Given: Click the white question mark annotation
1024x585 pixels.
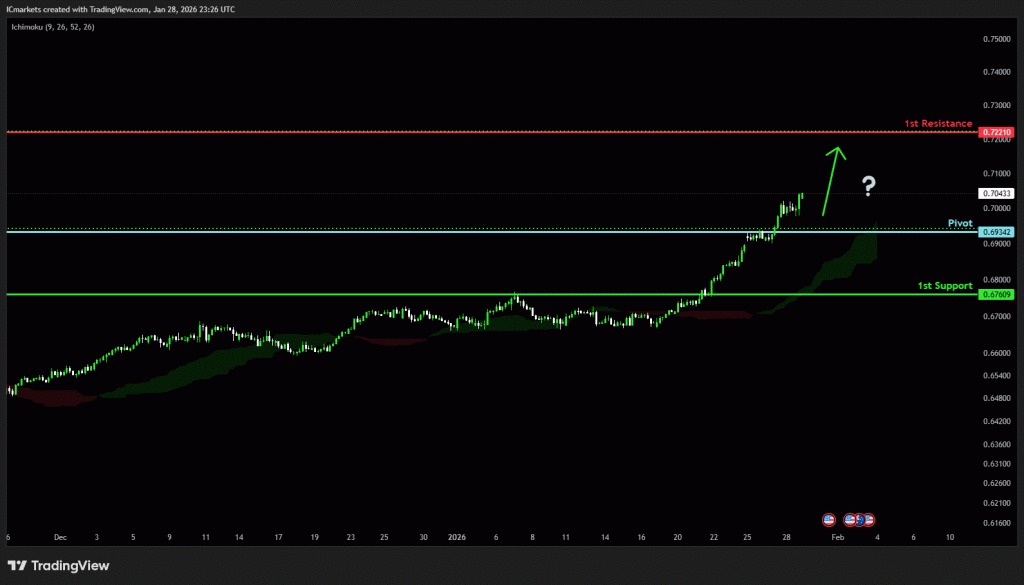Looking at the screenshot, I should point(869,185).
